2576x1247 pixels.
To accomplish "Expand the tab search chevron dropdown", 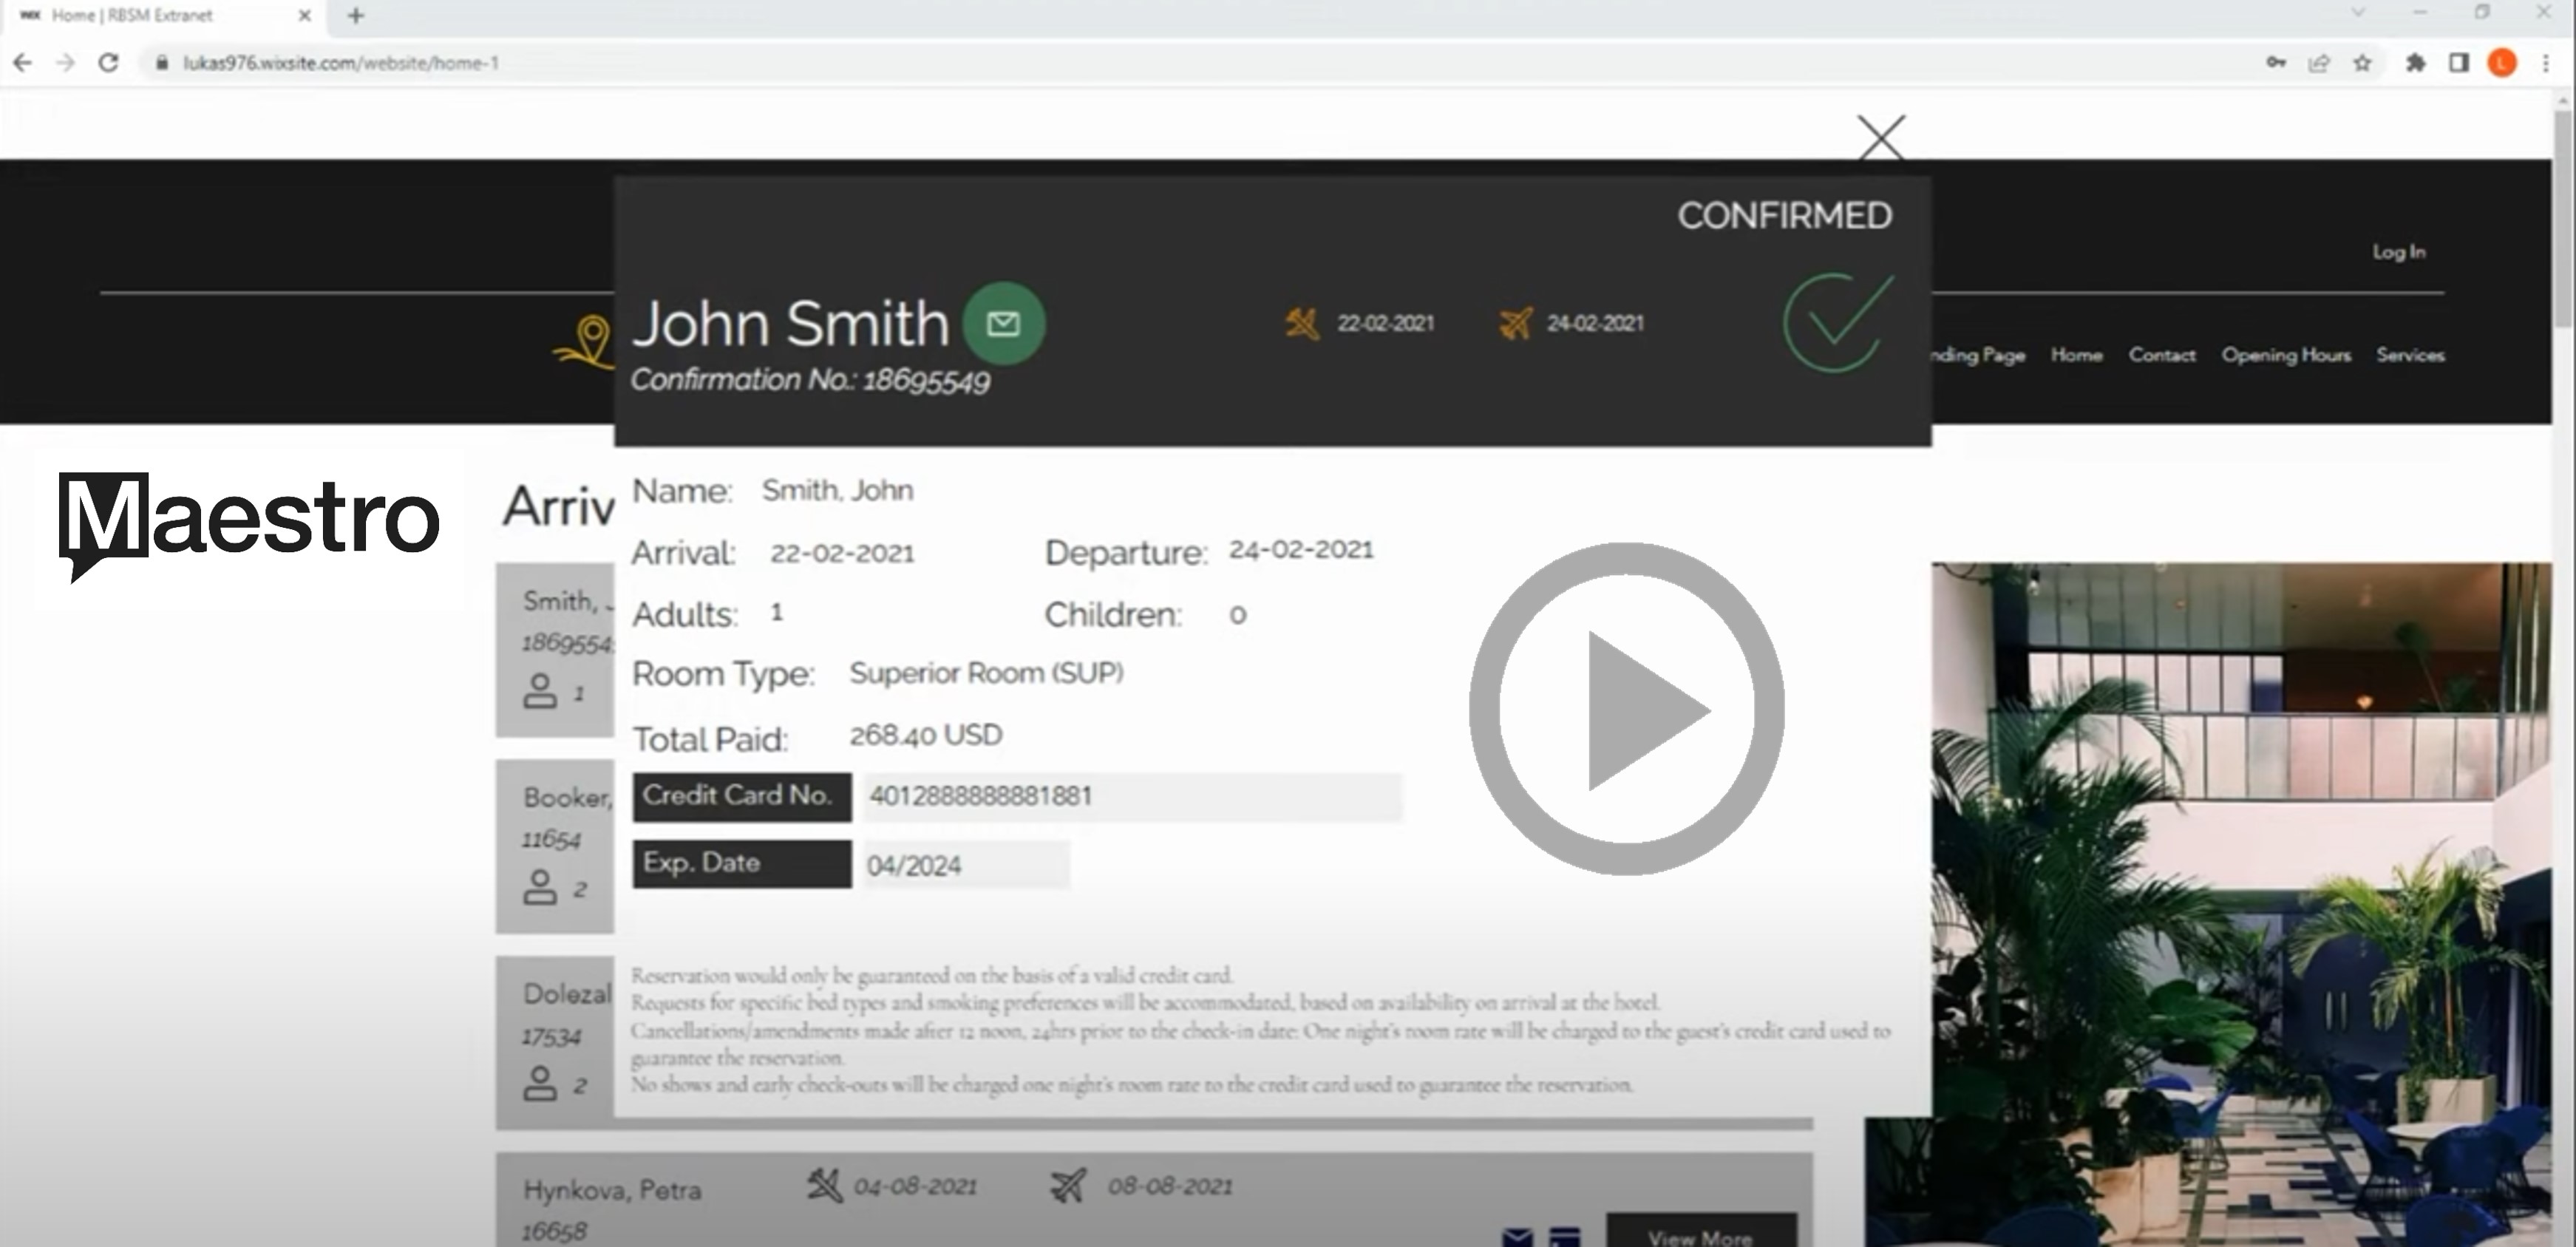I will click(2358, 13).
